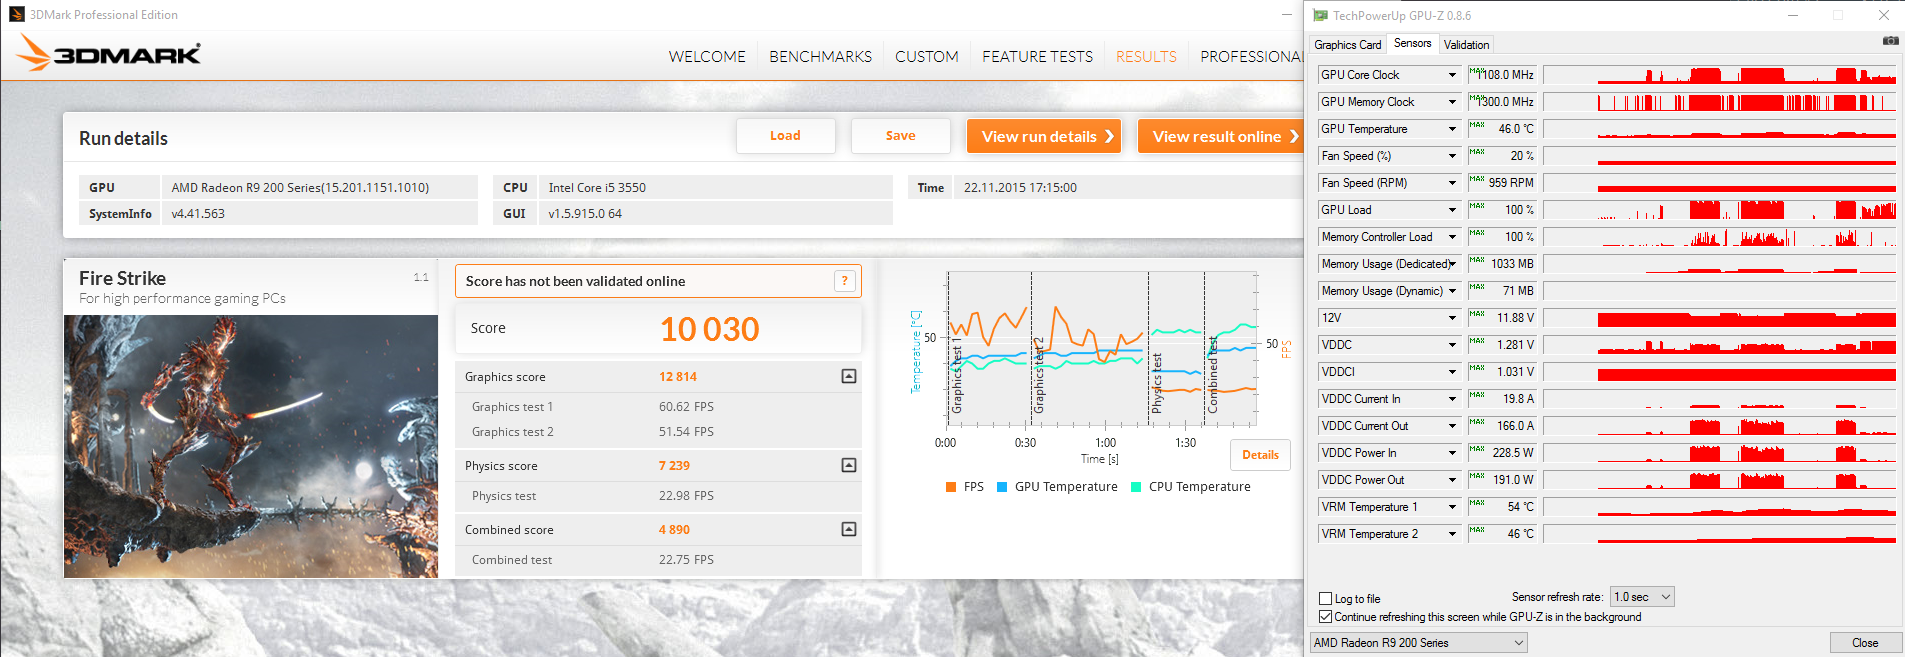The width and height of the screenshot is (1905, 657).
Task: Click the GPU Core Clock graph
Action: pos(1719,75)
